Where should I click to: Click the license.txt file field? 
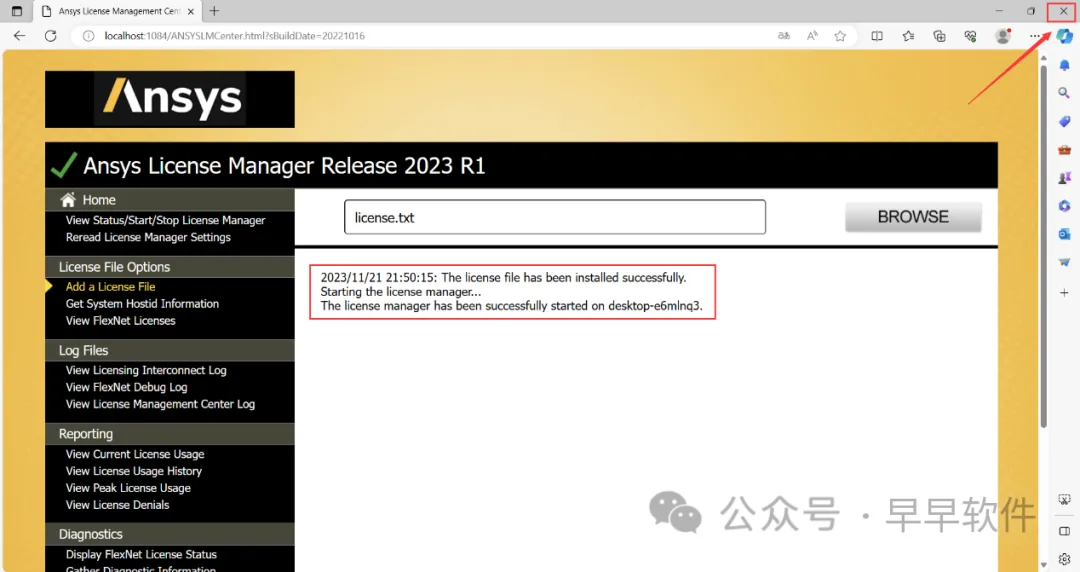554,217
